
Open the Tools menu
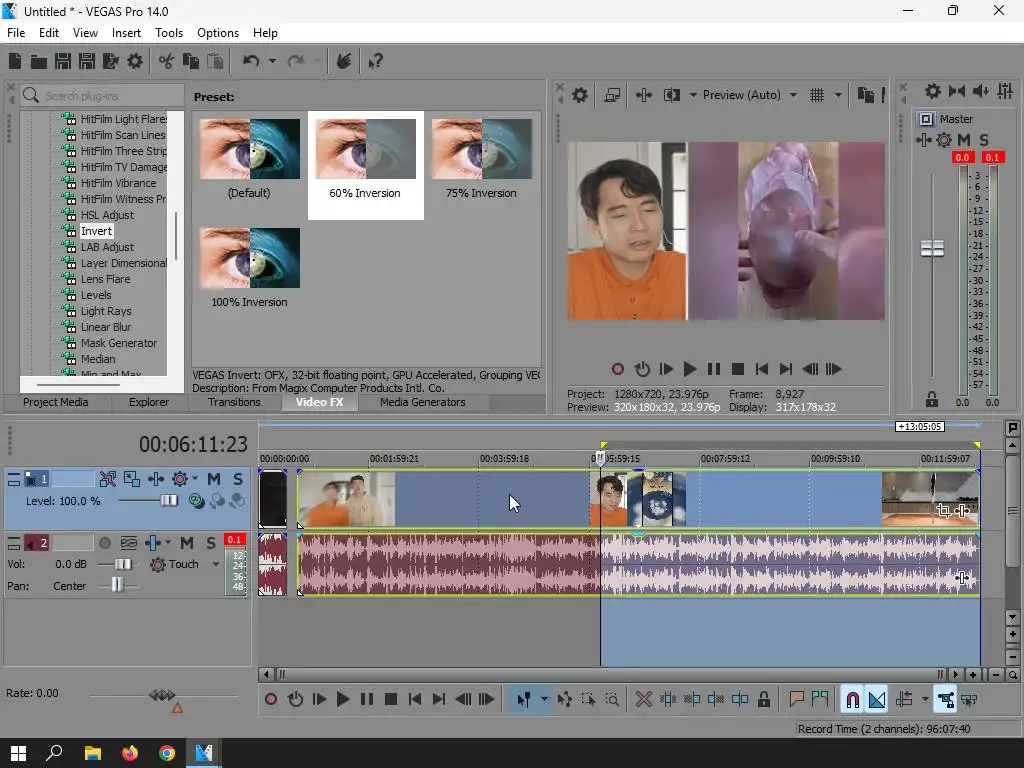click(168, 33)
